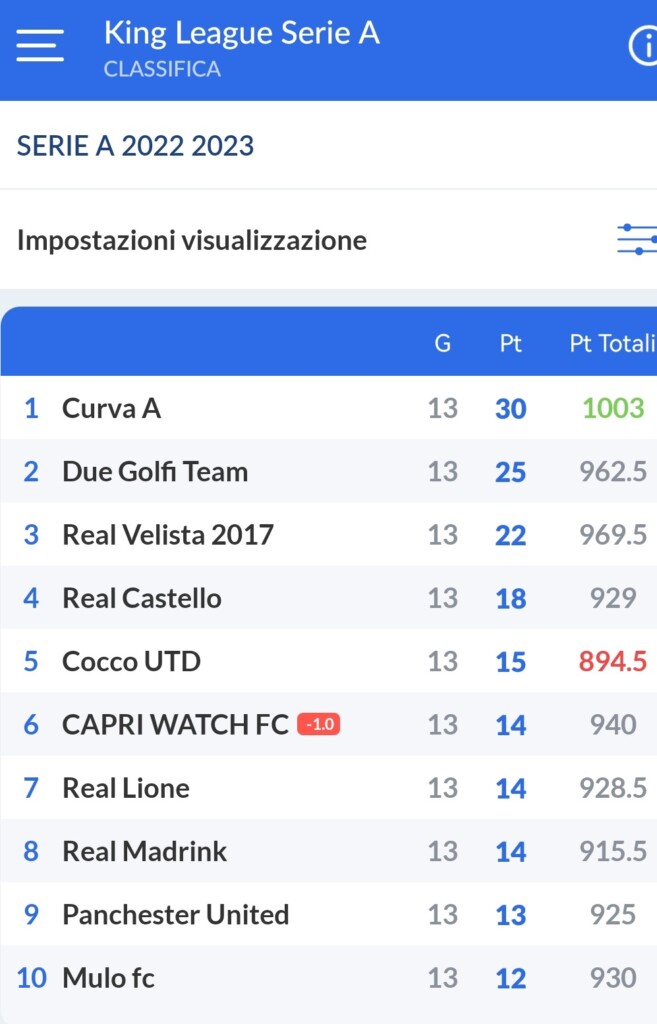Expand Impostazioni visualizzazione settings
This screenshot has height=1024, width=657.
[192, 240]
